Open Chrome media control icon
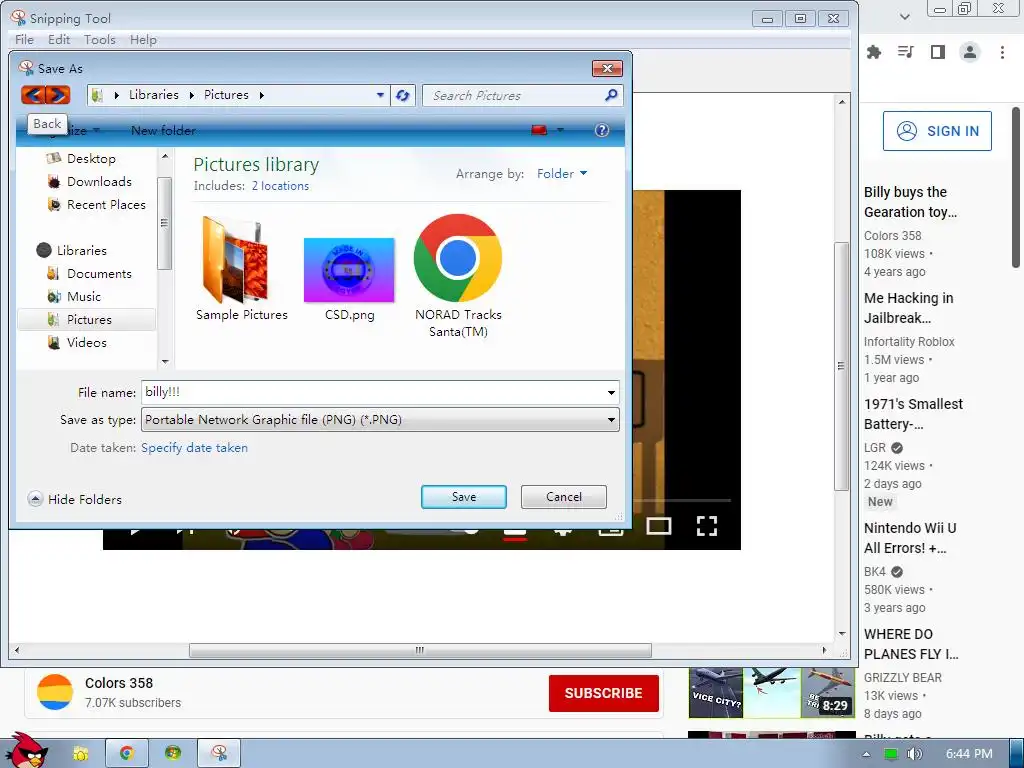This screenshot has height=768, width=1024. coord(905,52)
